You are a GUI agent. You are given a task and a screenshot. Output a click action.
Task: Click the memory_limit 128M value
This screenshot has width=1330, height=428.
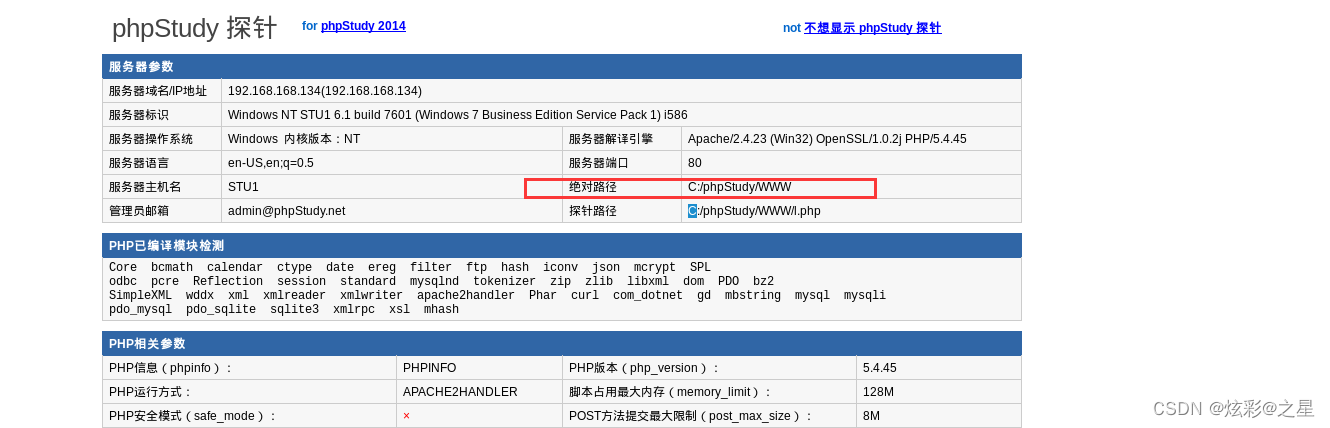(878, 392)
